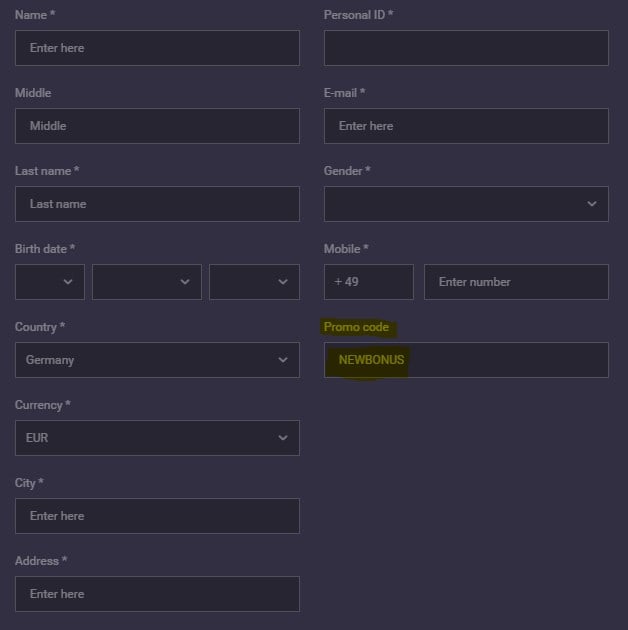Click the Promo code field with NEWBONUS
The width and height of the screenshot is (628, 630).
(466, 360)
